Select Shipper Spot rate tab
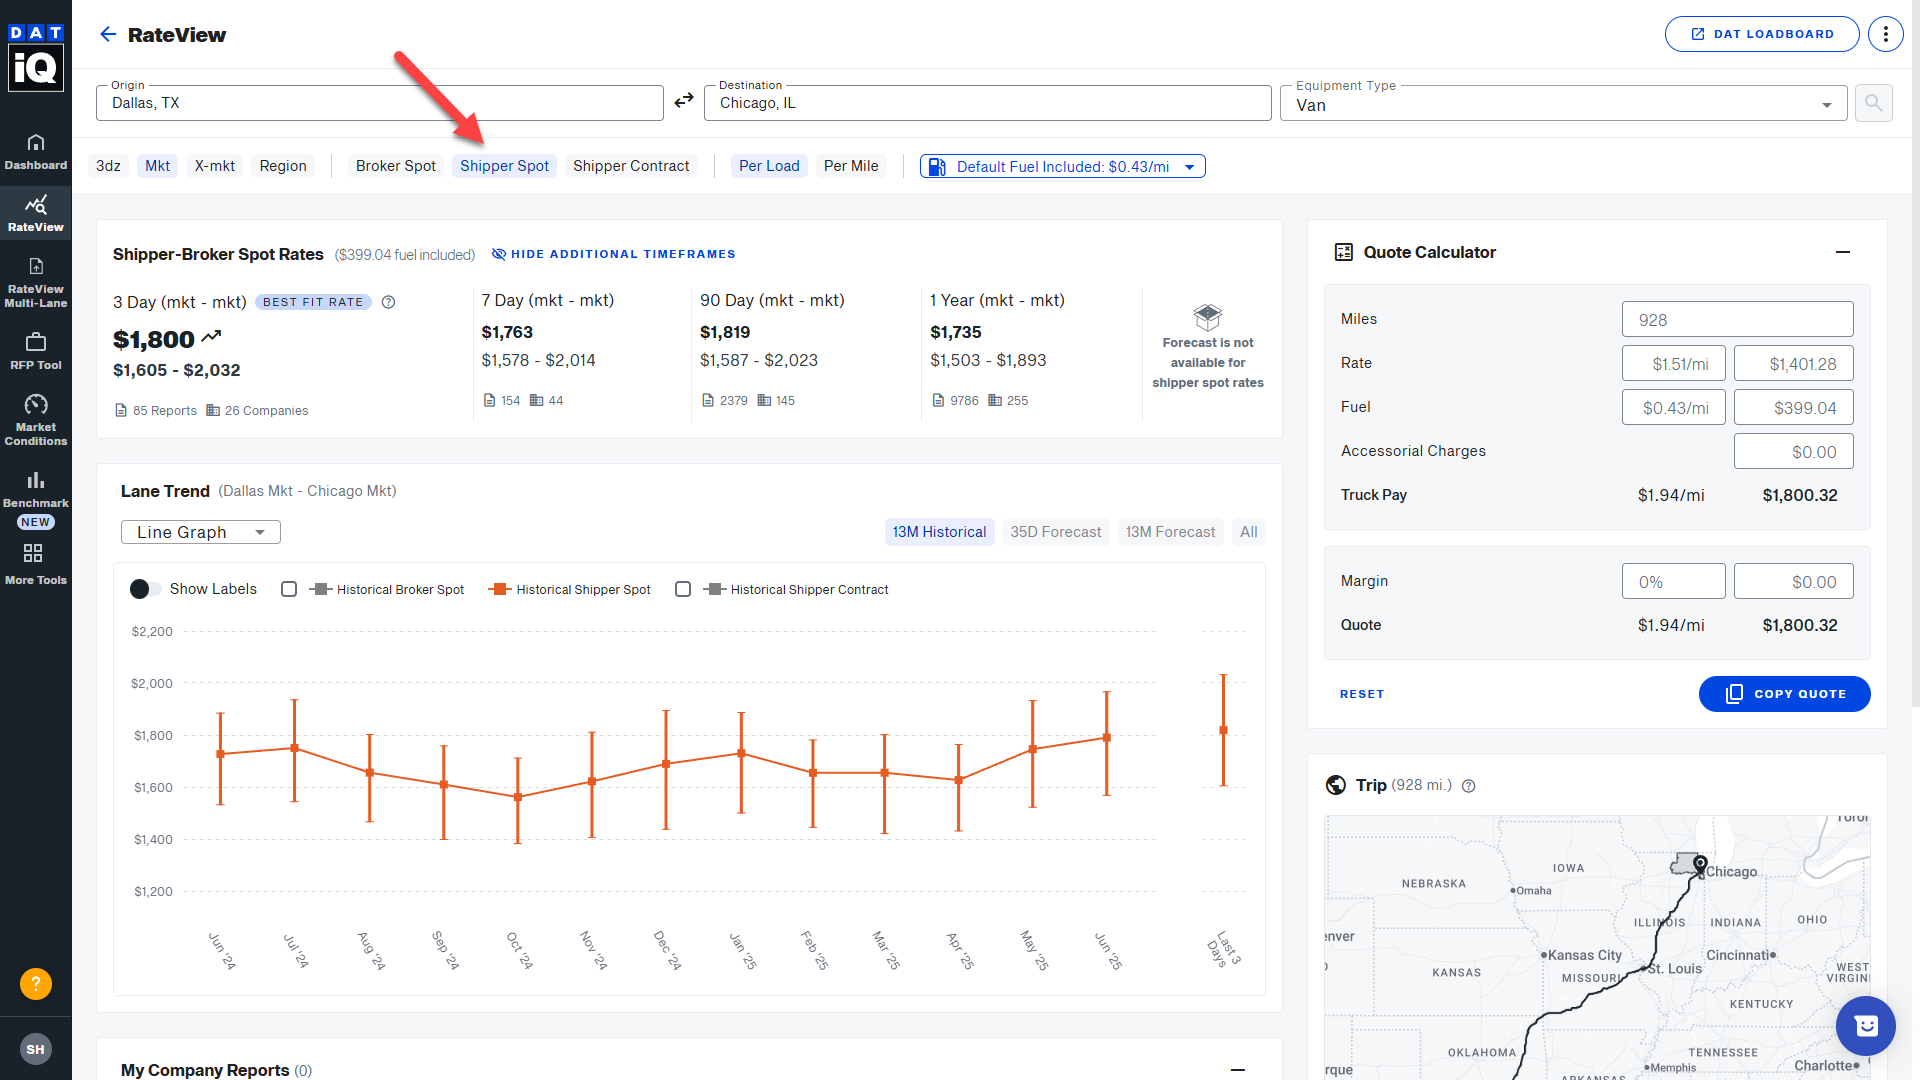Image resolution: width=1920 pixels, height=1080 pixels. pyautogui.click(x=504, y=166)
